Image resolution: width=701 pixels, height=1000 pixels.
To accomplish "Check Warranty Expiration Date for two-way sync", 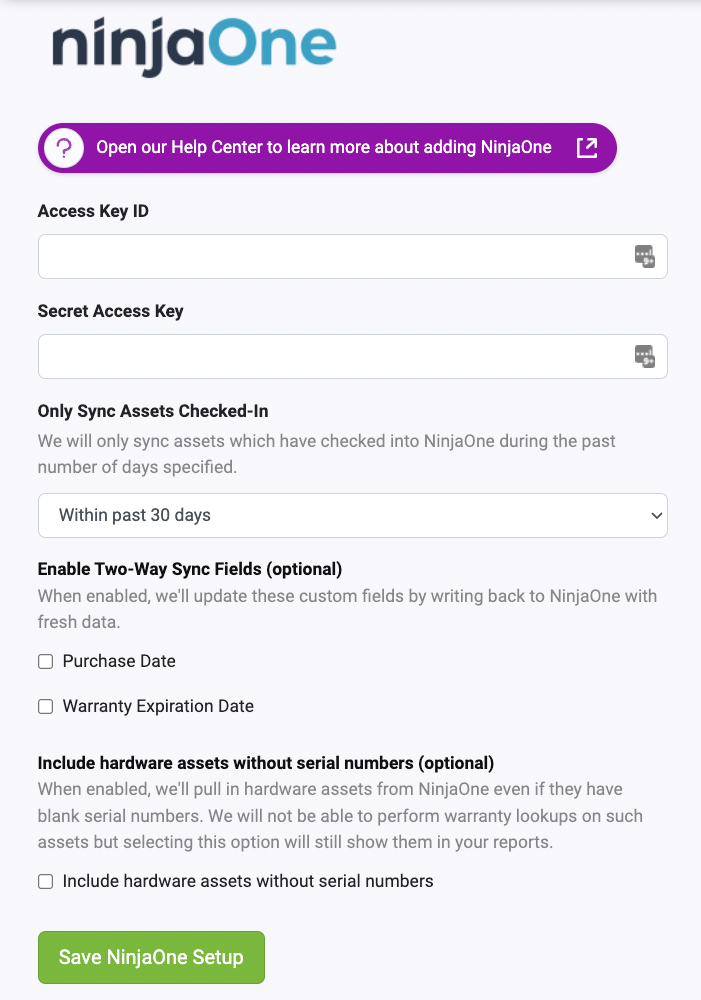I will [45, 706].
